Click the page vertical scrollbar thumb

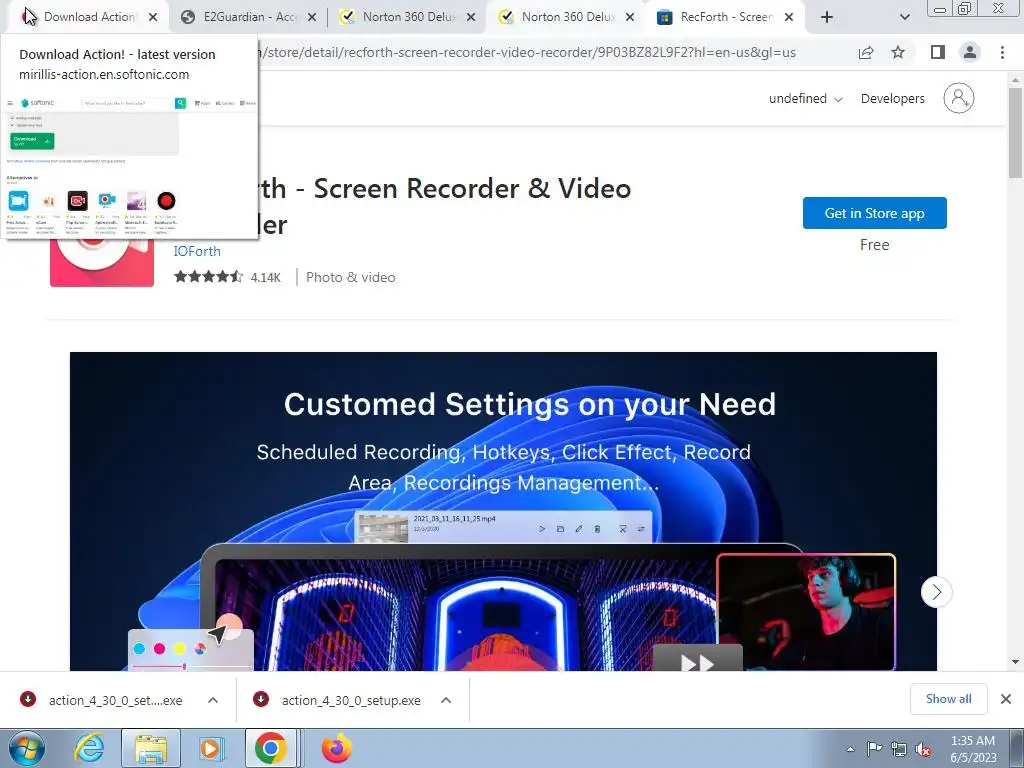1016,133
